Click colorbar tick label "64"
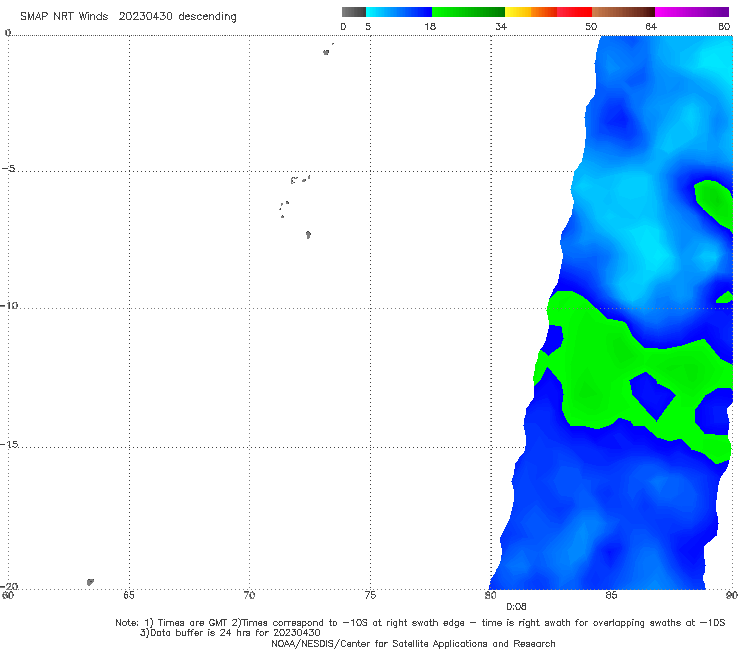740x650 pixels. pos(651,27)
